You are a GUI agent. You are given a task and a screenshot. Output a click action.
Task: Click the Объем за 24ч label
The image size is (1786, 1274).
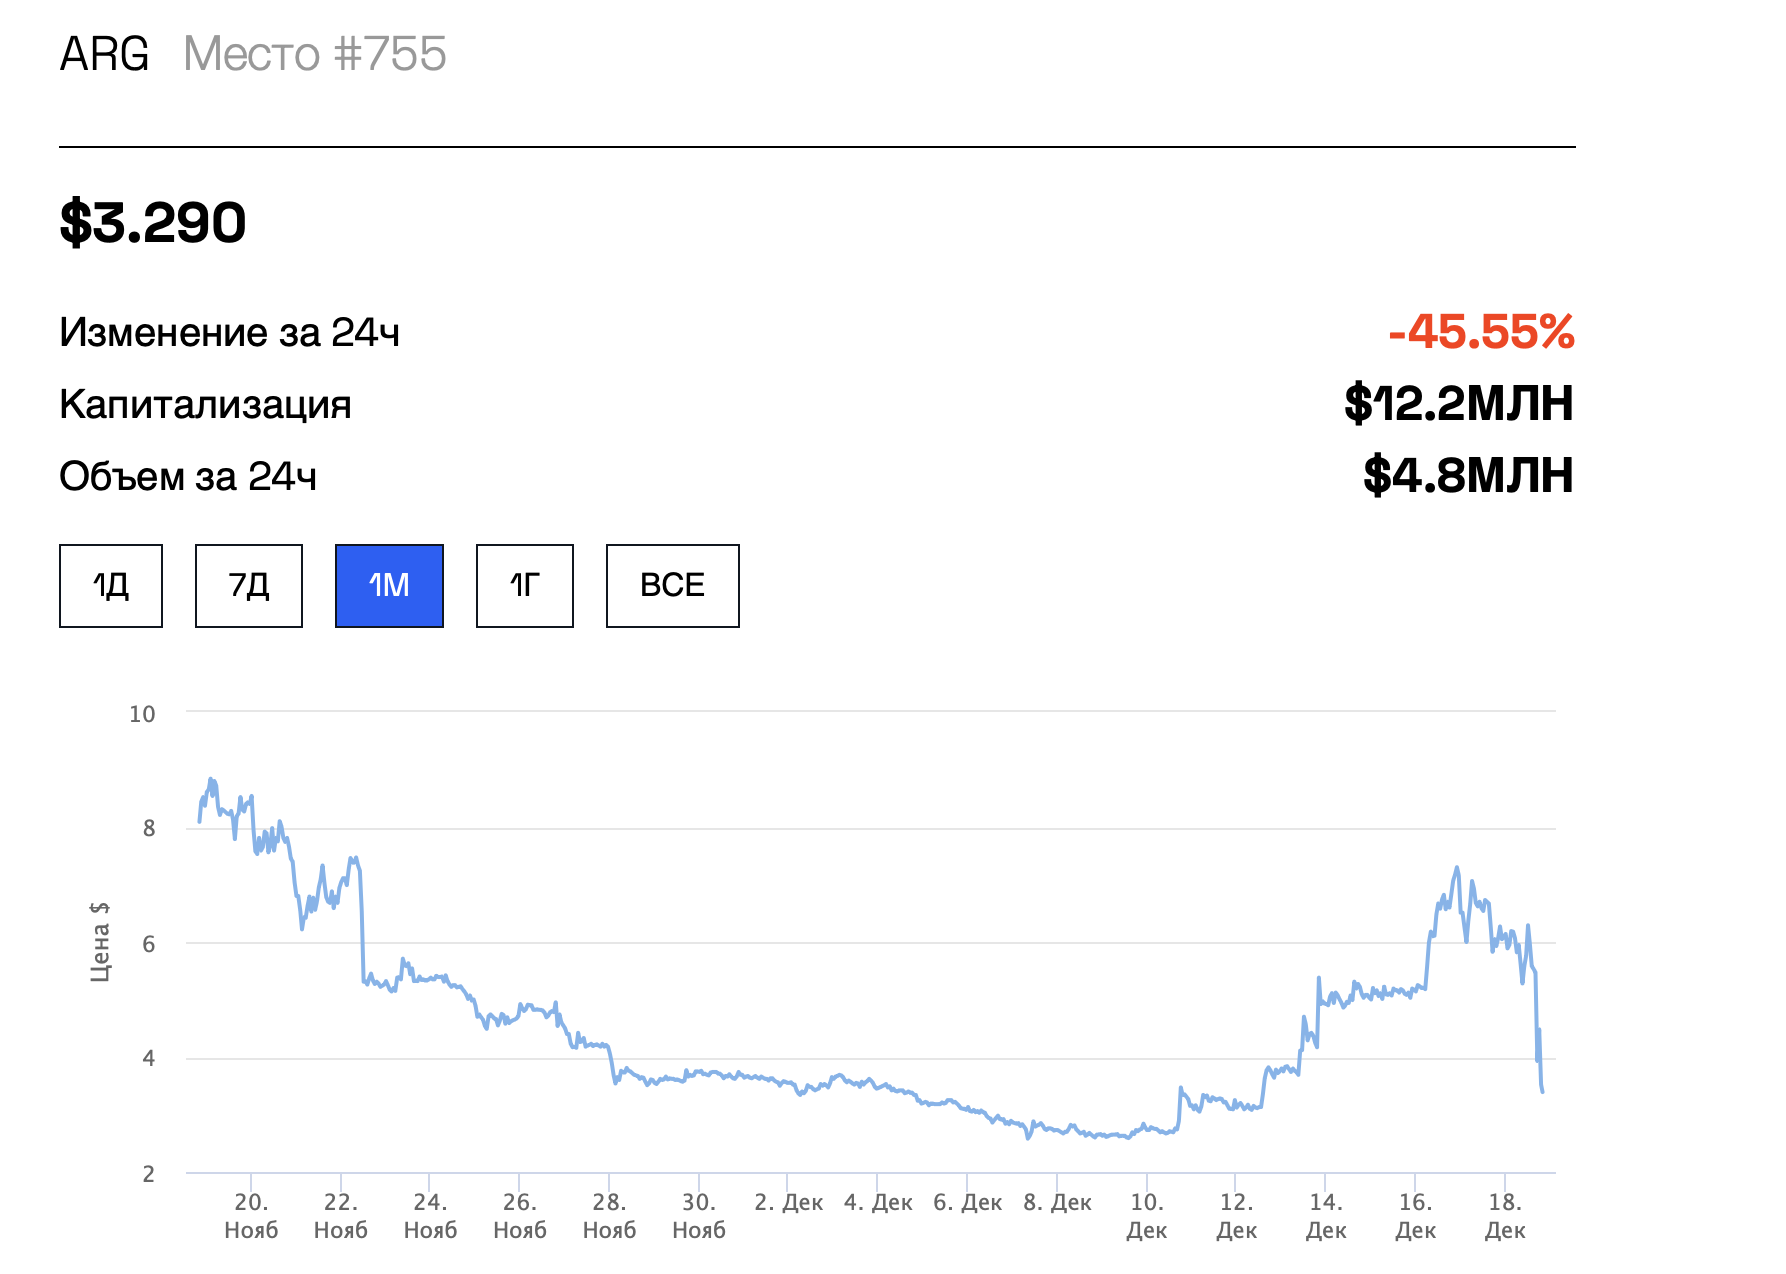(188, 477)
